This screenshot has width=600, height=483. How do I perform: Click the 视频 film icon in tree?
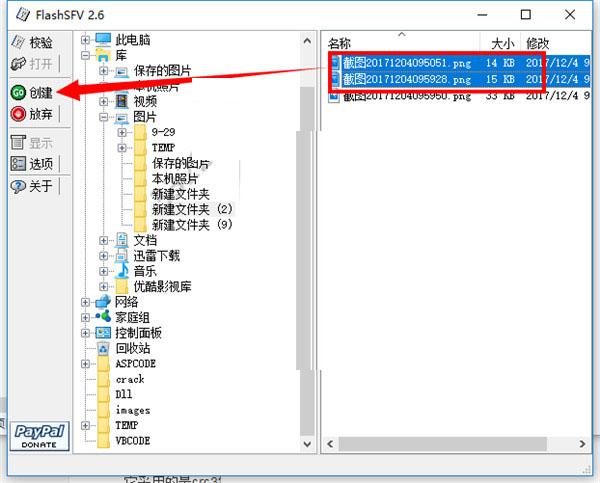click(x=122, y=101)
